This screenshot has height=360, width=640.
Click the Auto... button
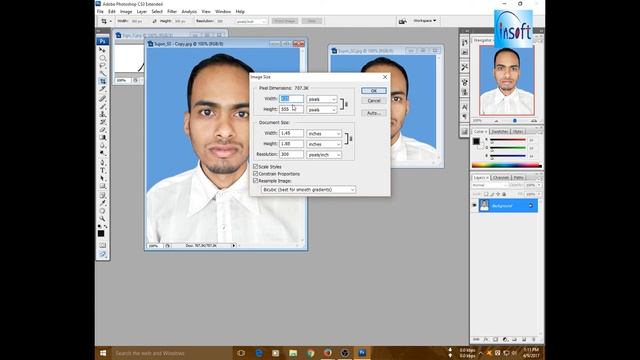click(x=373, y=113)
